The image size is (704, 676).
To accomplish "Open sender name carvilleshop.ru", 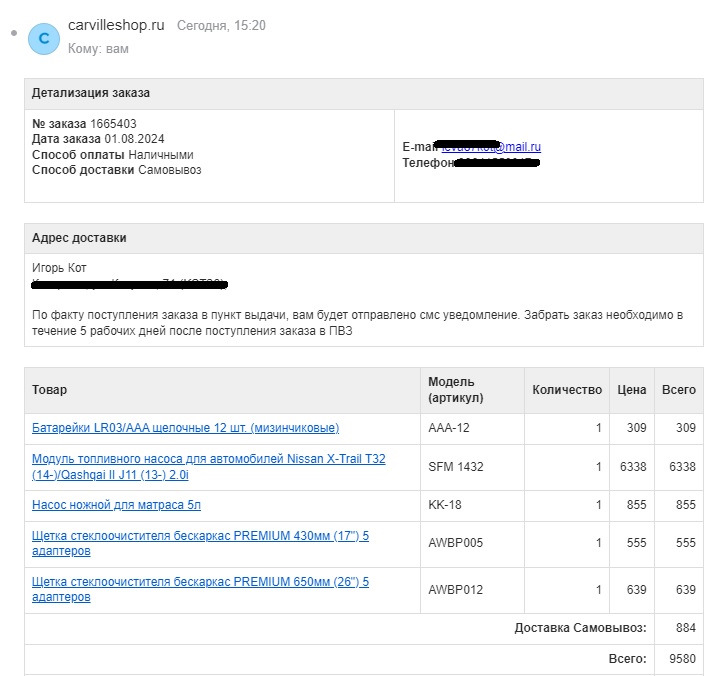I will [x=115, y=25].
